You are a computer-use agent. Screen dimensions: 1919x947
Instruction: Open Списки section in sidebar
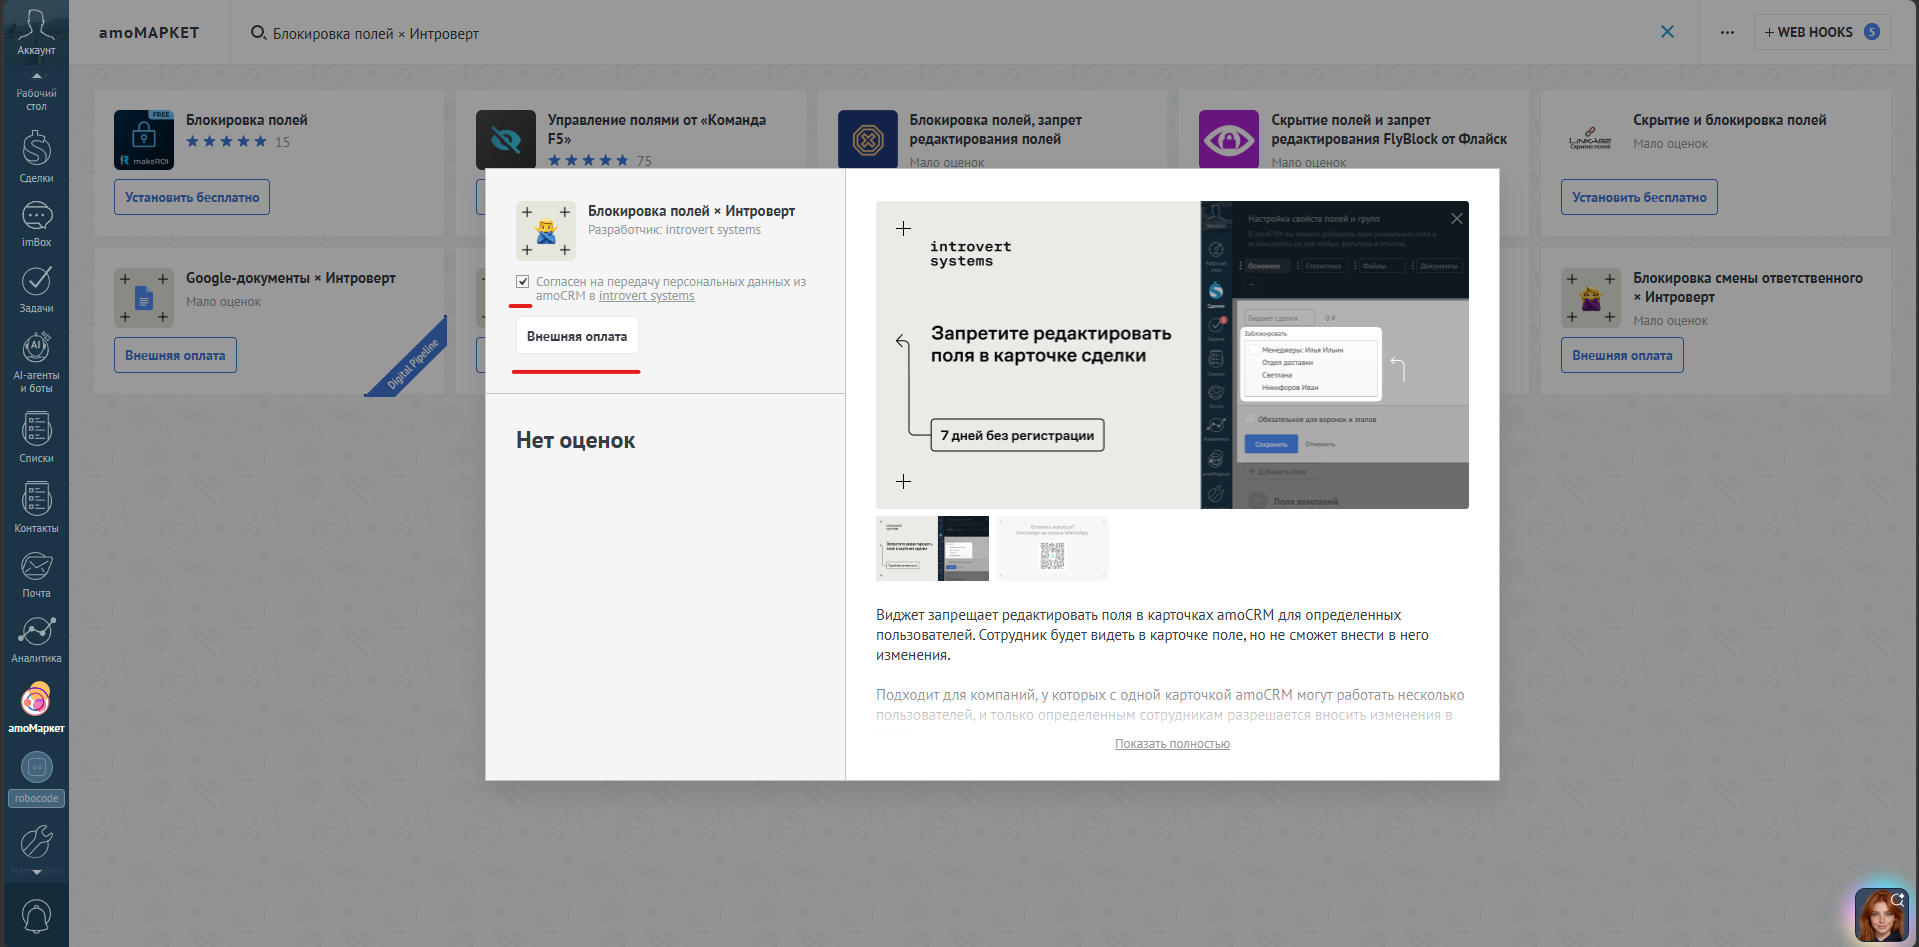36,437
